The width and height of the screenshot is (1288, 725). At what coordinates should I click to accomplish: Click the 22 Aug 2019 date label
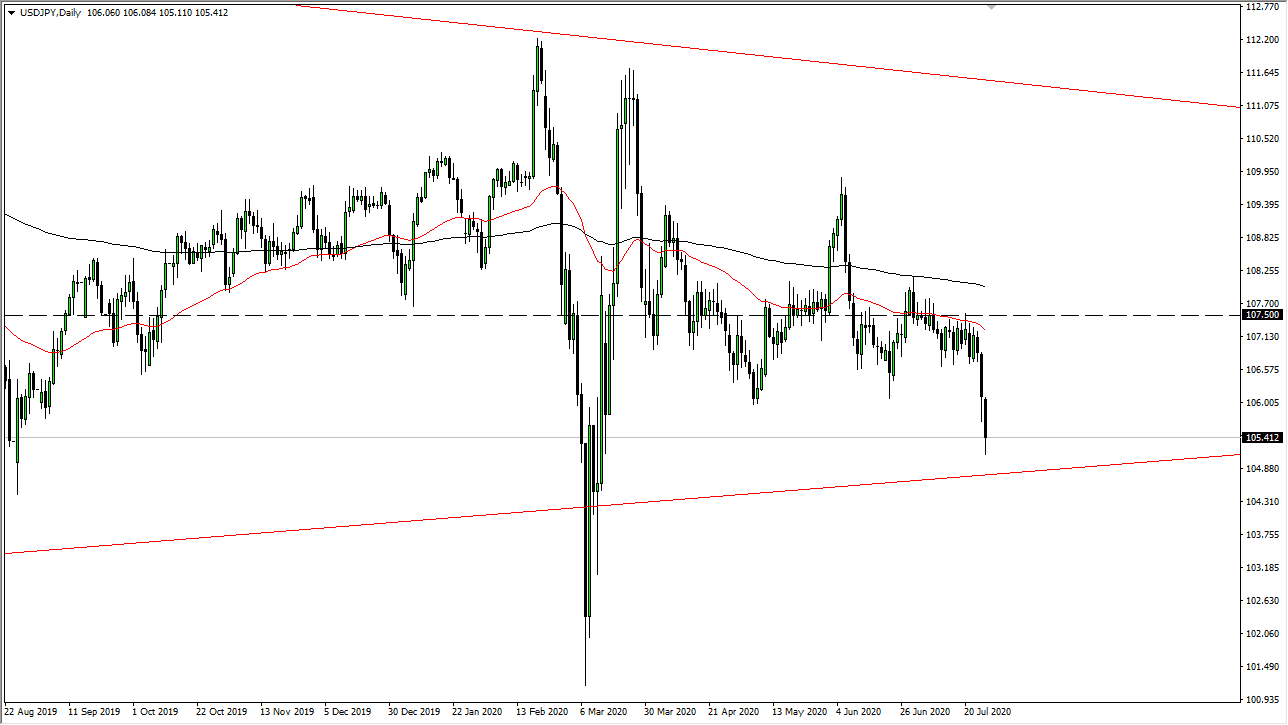31,712
